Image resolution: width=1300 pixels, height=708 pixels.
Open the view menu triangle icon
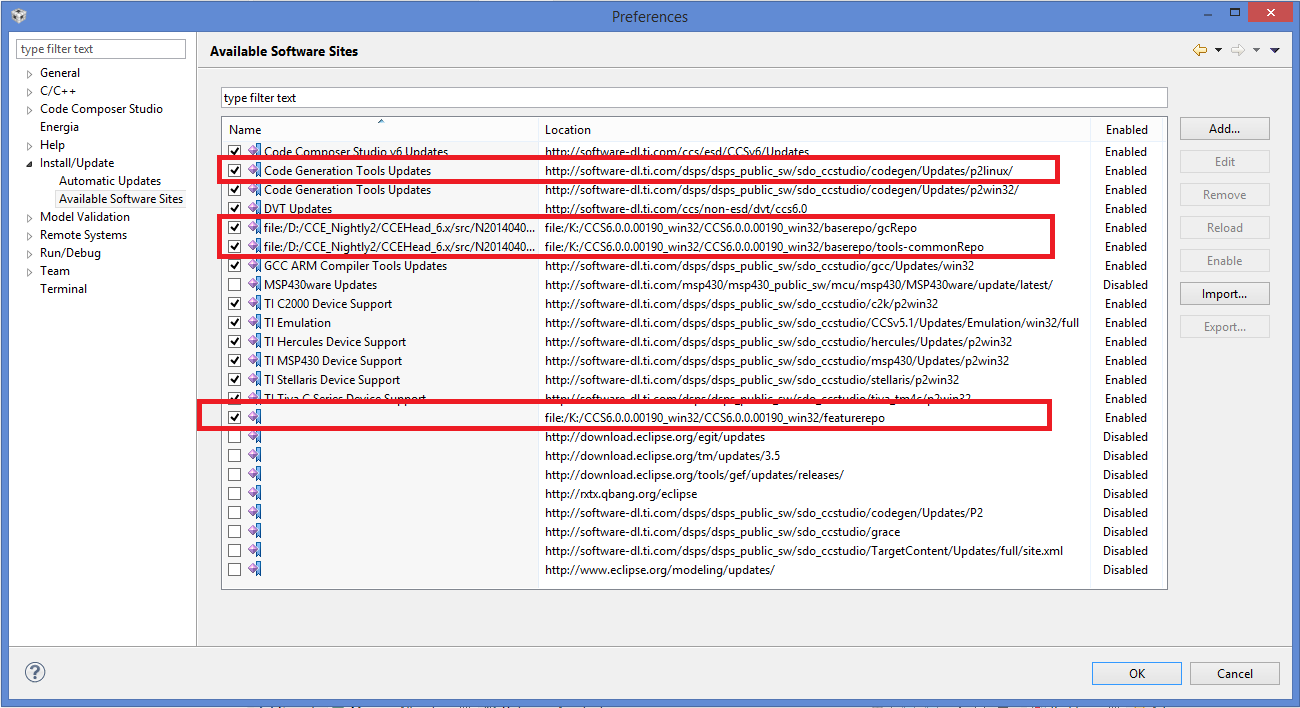1275,51
